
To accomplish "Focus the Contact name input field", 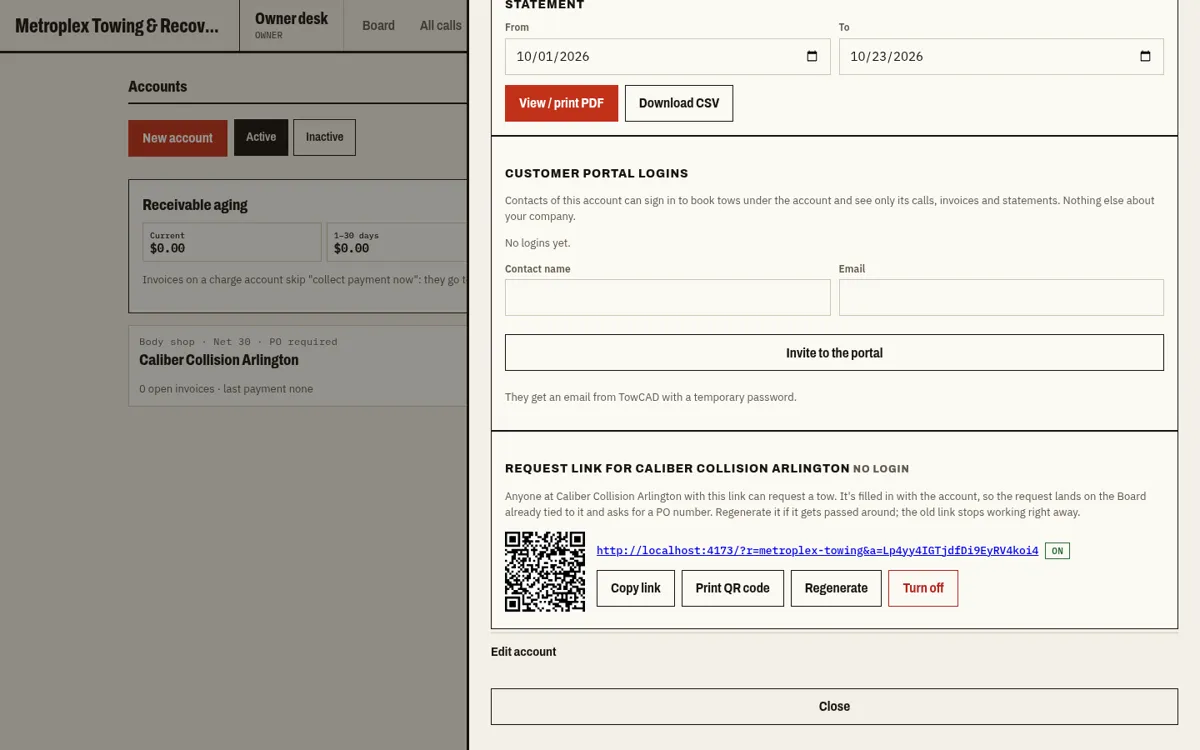I will [x=668, y=297].
